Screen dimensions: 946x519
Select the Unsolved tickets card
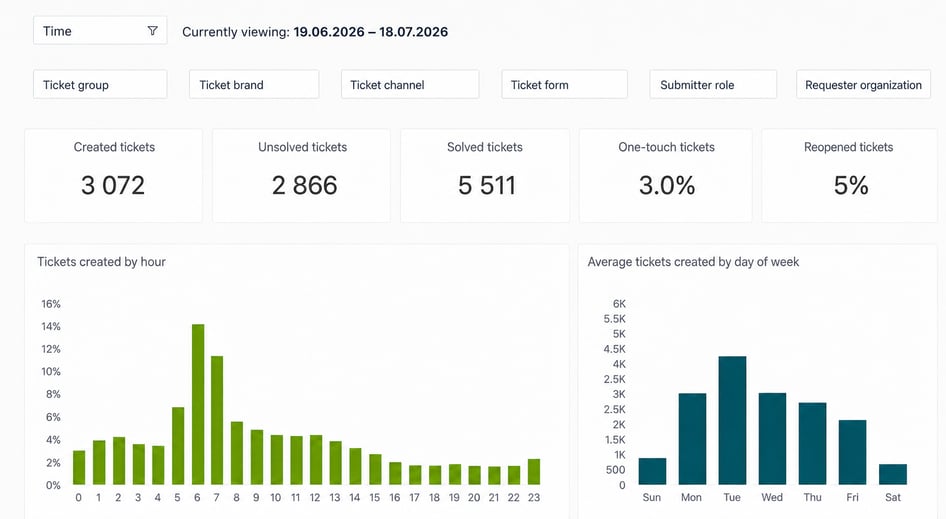pyautogui.click(x=302, y=175)
